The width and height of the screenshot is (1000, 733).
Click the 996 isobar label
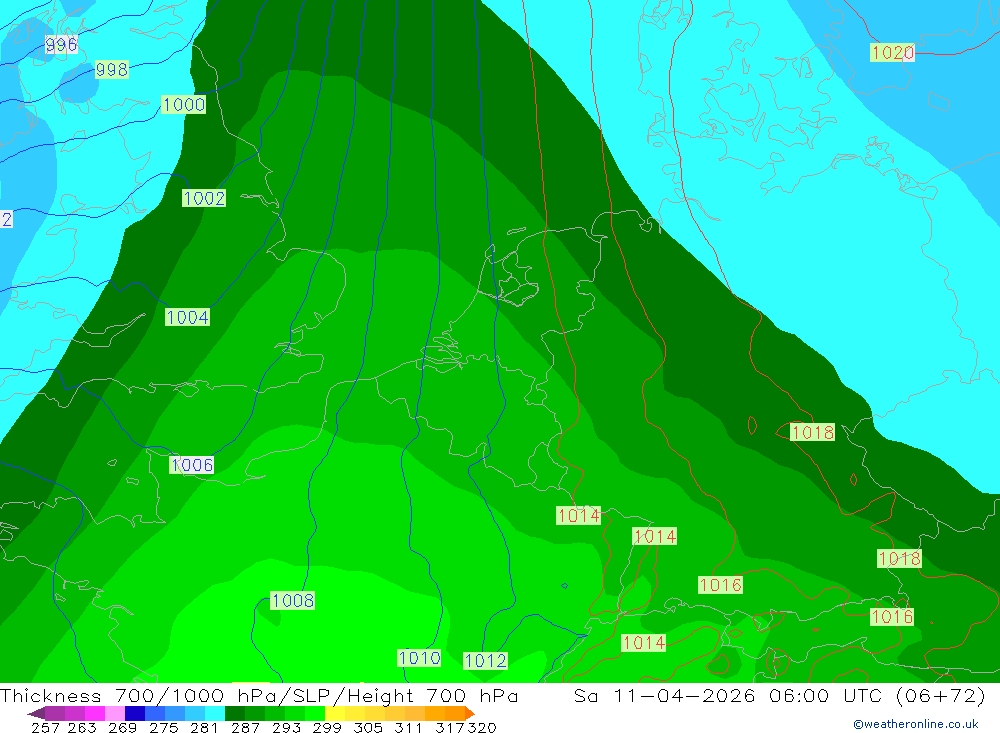tap(61, 45)
